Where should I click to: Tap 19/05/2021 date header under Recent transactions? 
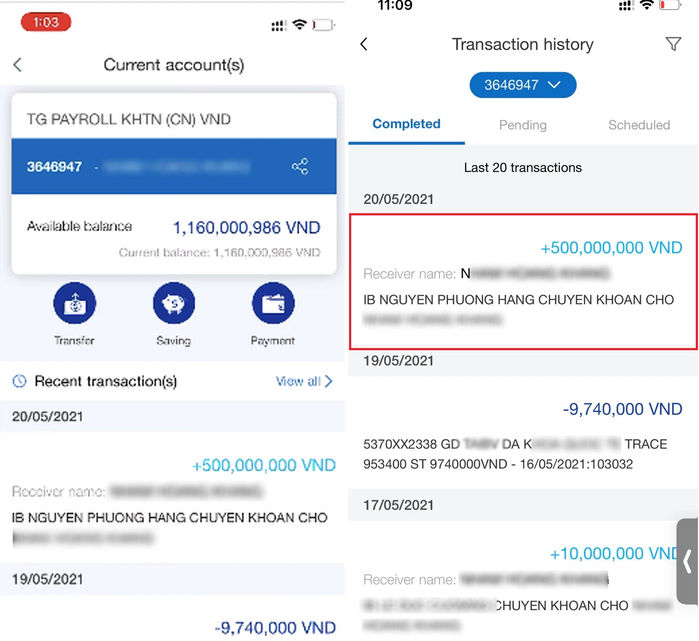tap(47, 579)
